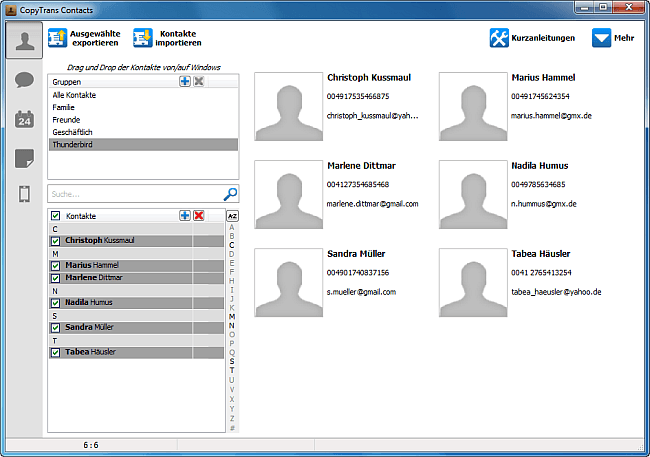Click the search magnifier icon
Viewport: 650px width, 457px height.
230,194
